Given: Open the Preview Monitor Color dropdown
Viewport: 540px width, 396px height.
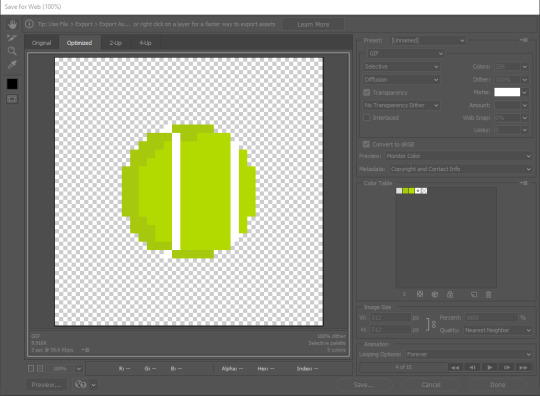Looking at the screenshot, I should [458, 156].
